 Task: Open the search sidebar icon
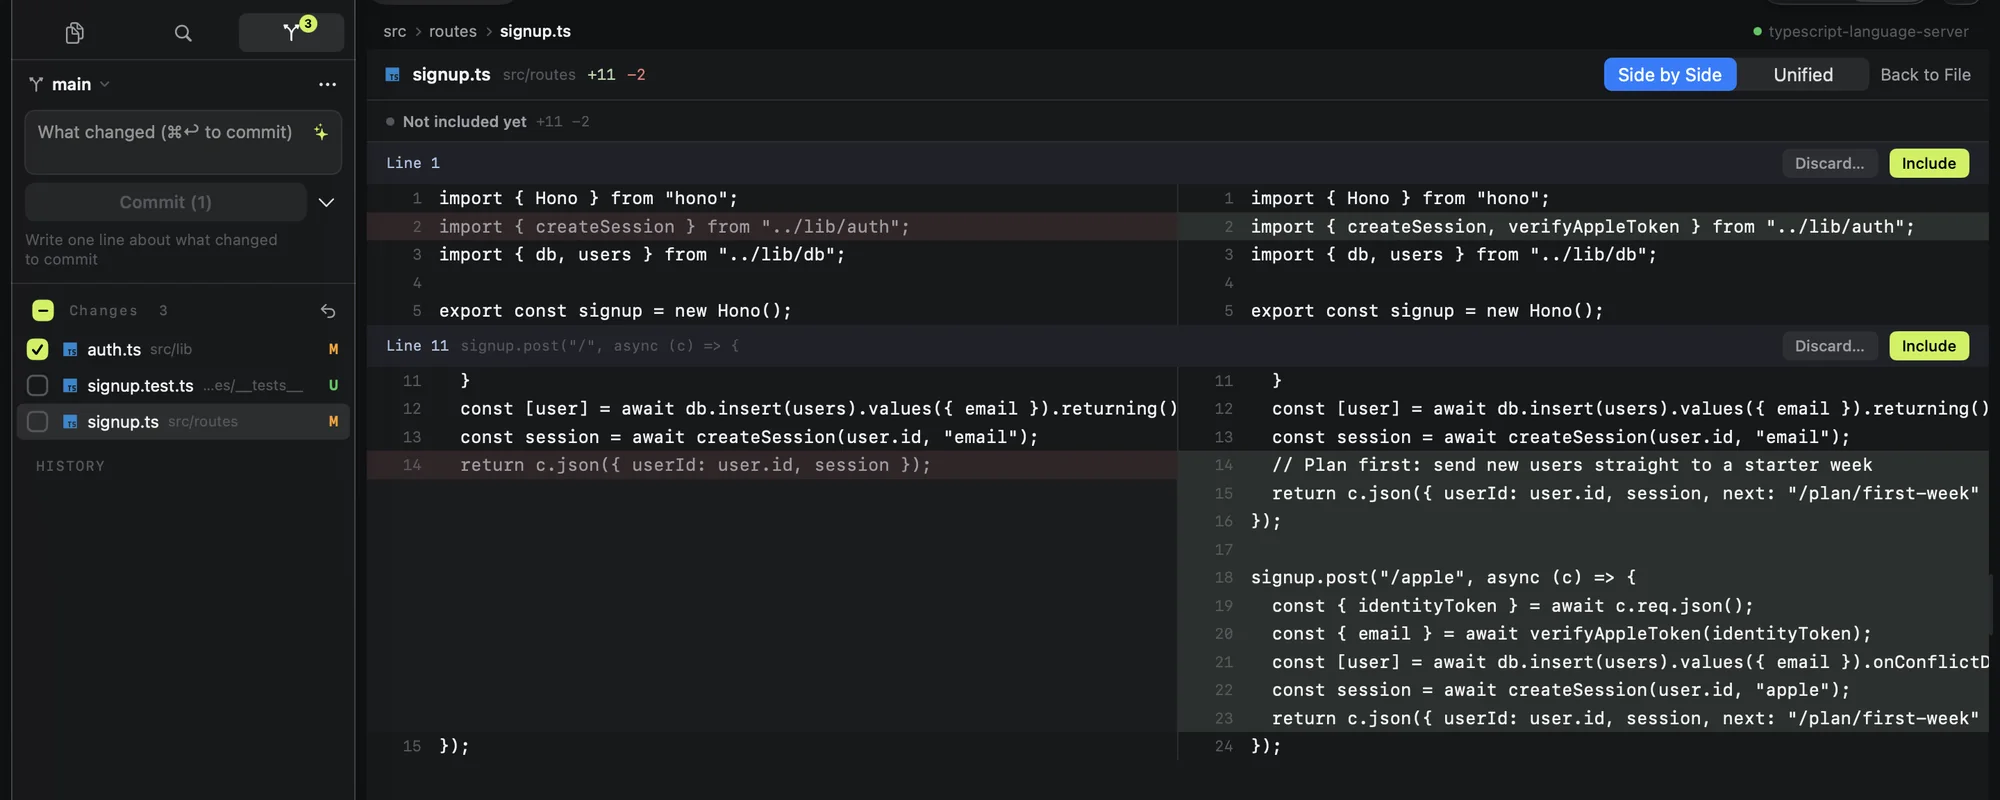183,33
